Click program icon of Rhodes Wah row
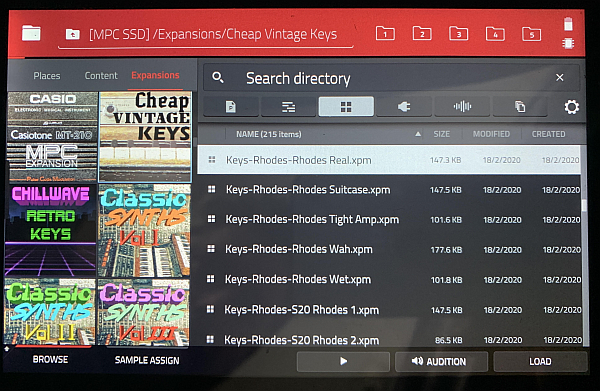The image size is (600, 391). [211, 249]
